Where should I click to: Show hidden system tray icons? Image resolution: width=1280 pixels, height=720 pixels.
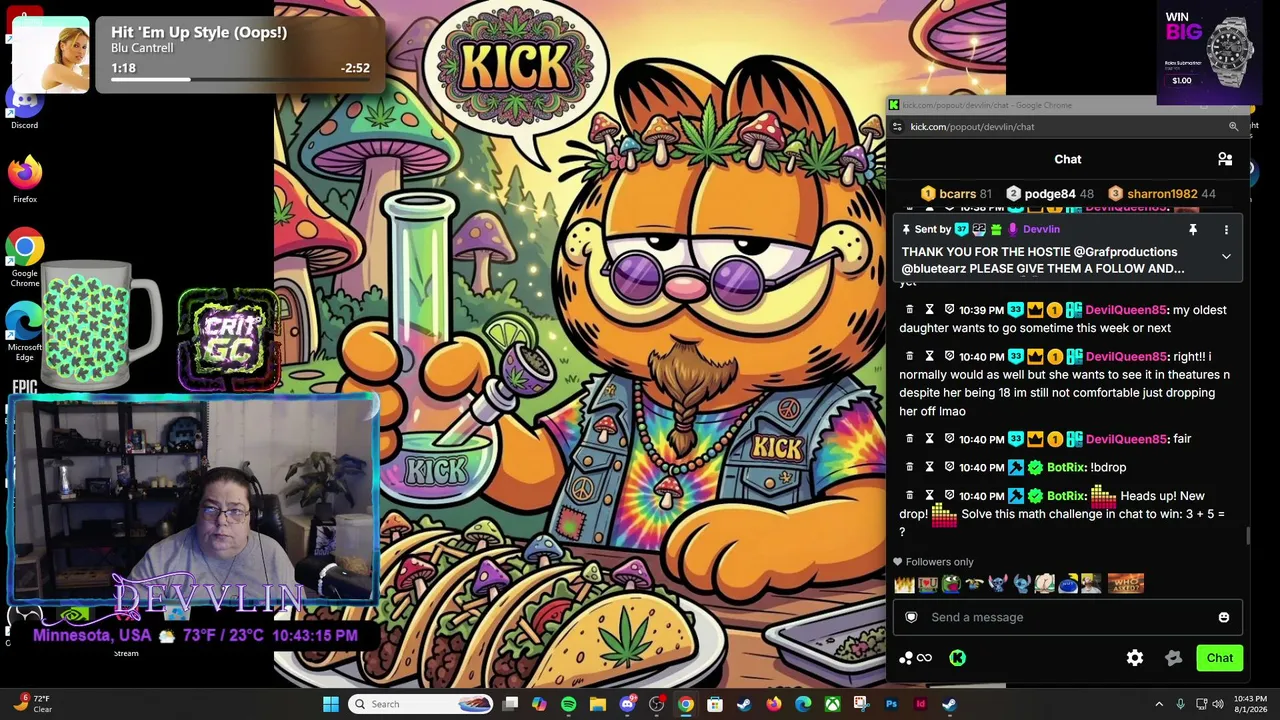pyautogui.click(x=1159, y=704)
